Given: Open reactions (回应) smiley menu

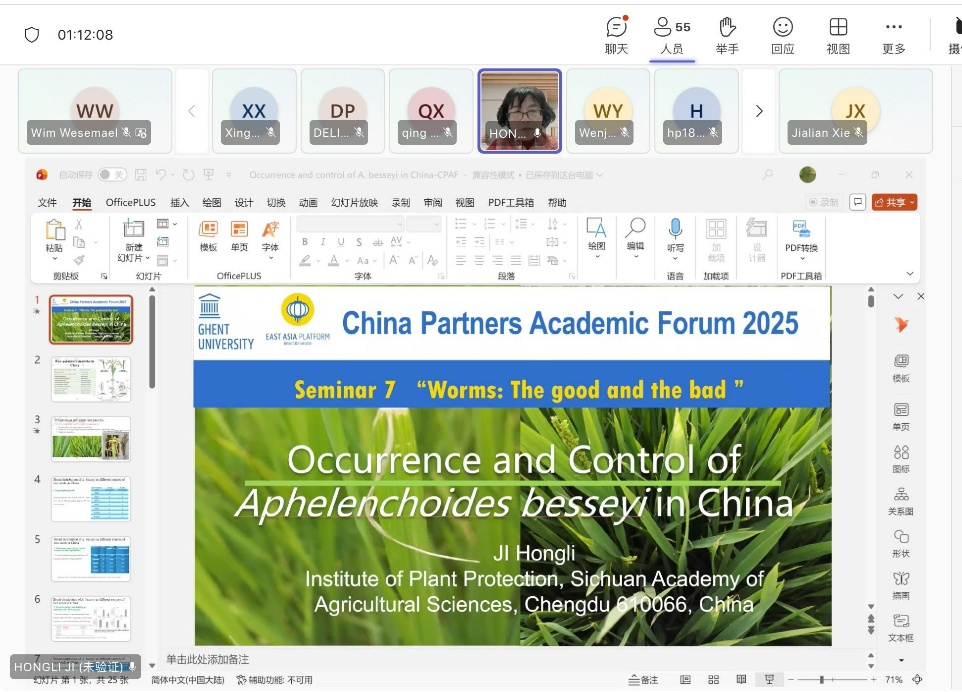Looking at the screenshot, I should 782,34.
